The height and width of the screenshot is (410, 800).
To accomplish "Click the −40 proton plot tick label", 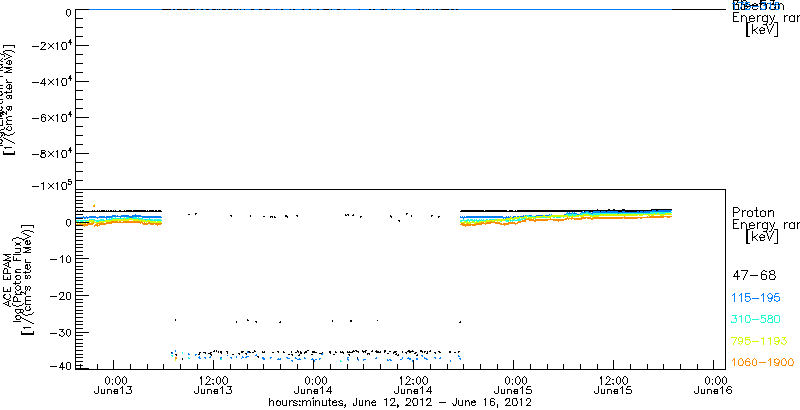I will 60,367.
